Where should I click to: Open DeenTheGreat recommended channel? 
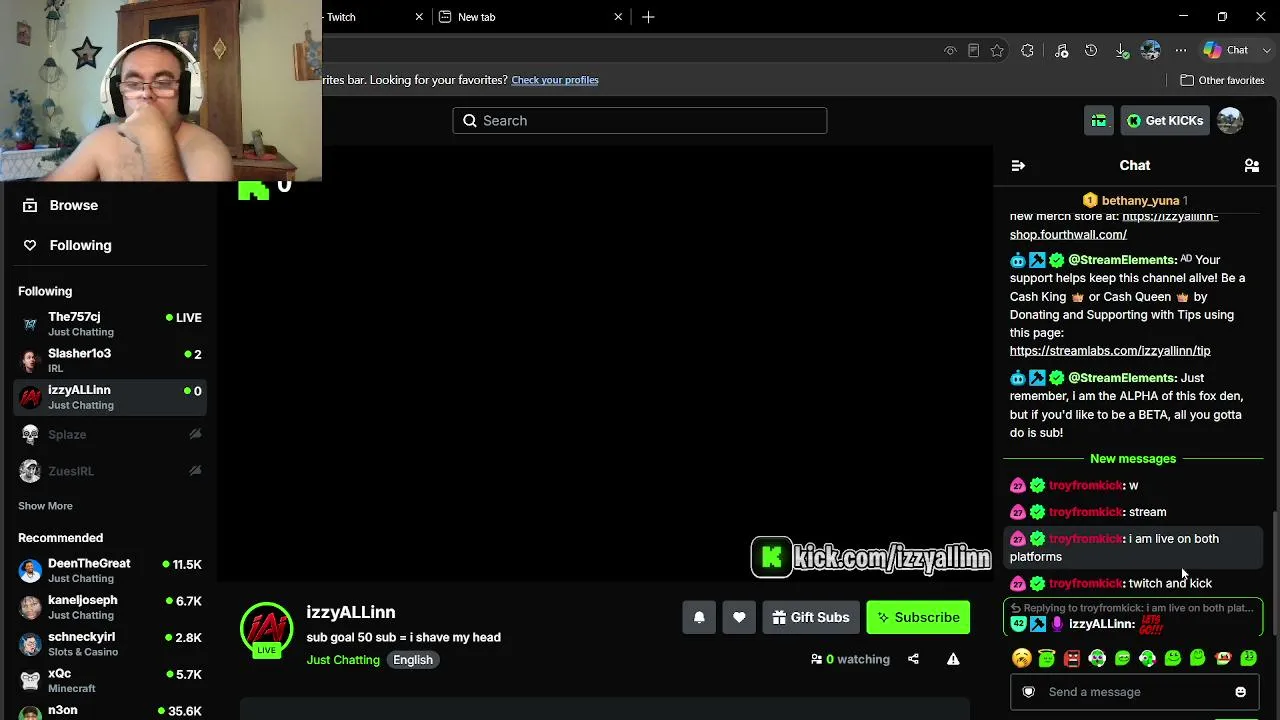110,571
